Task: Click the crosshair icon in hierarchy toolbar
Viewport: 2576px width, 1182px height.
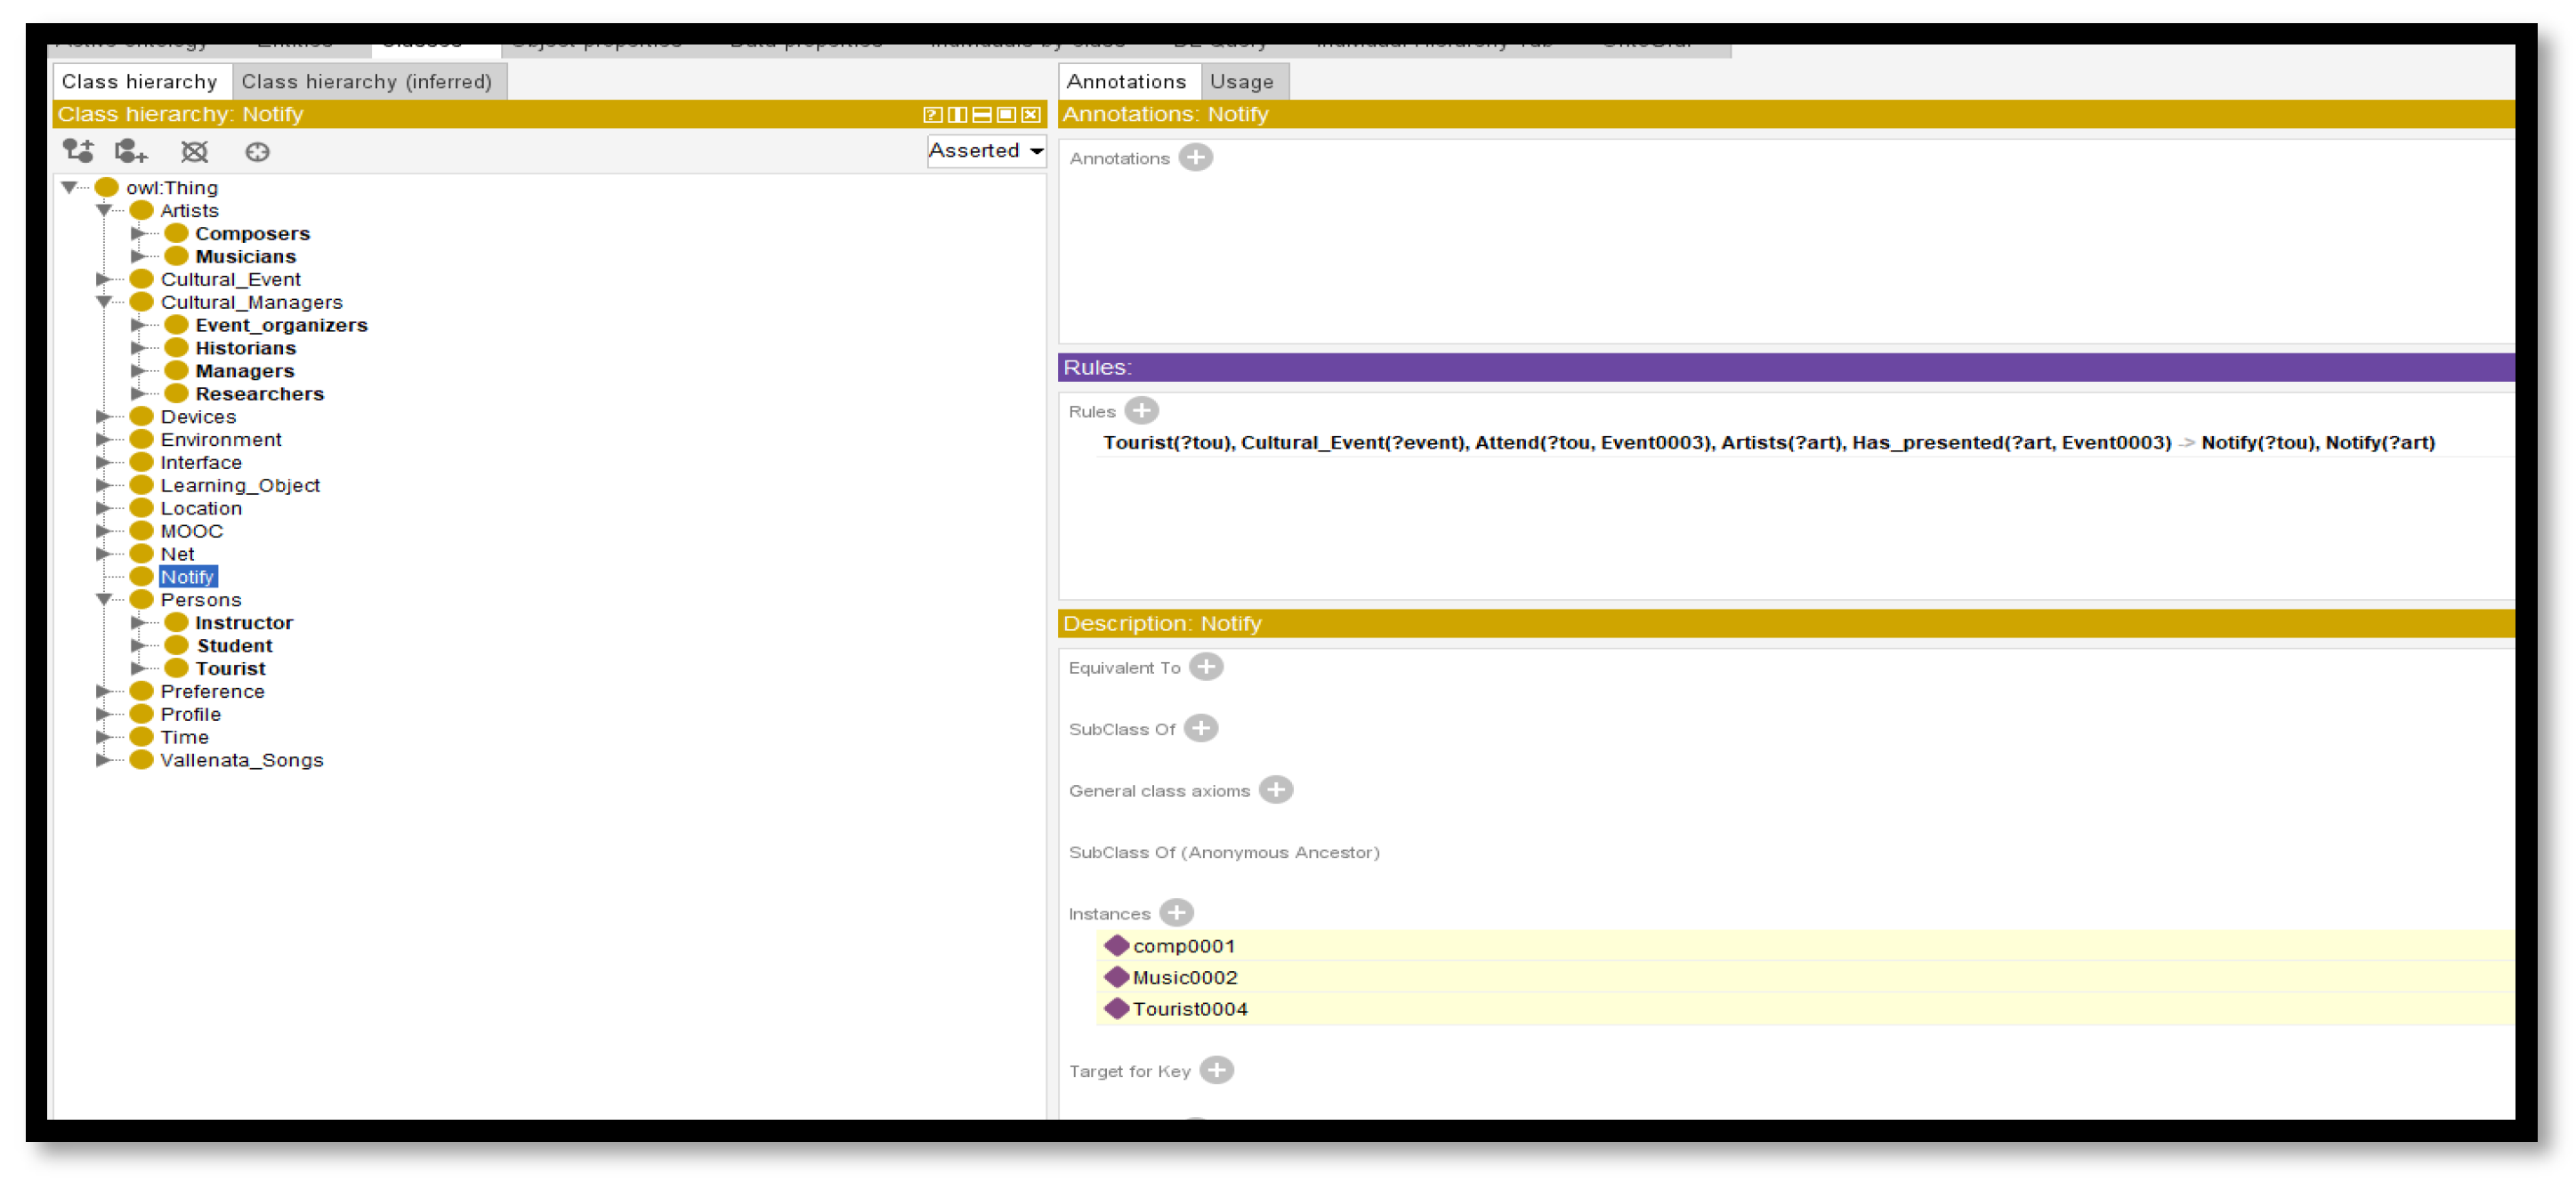Action: pyautogui.click(x=257, y=151)
